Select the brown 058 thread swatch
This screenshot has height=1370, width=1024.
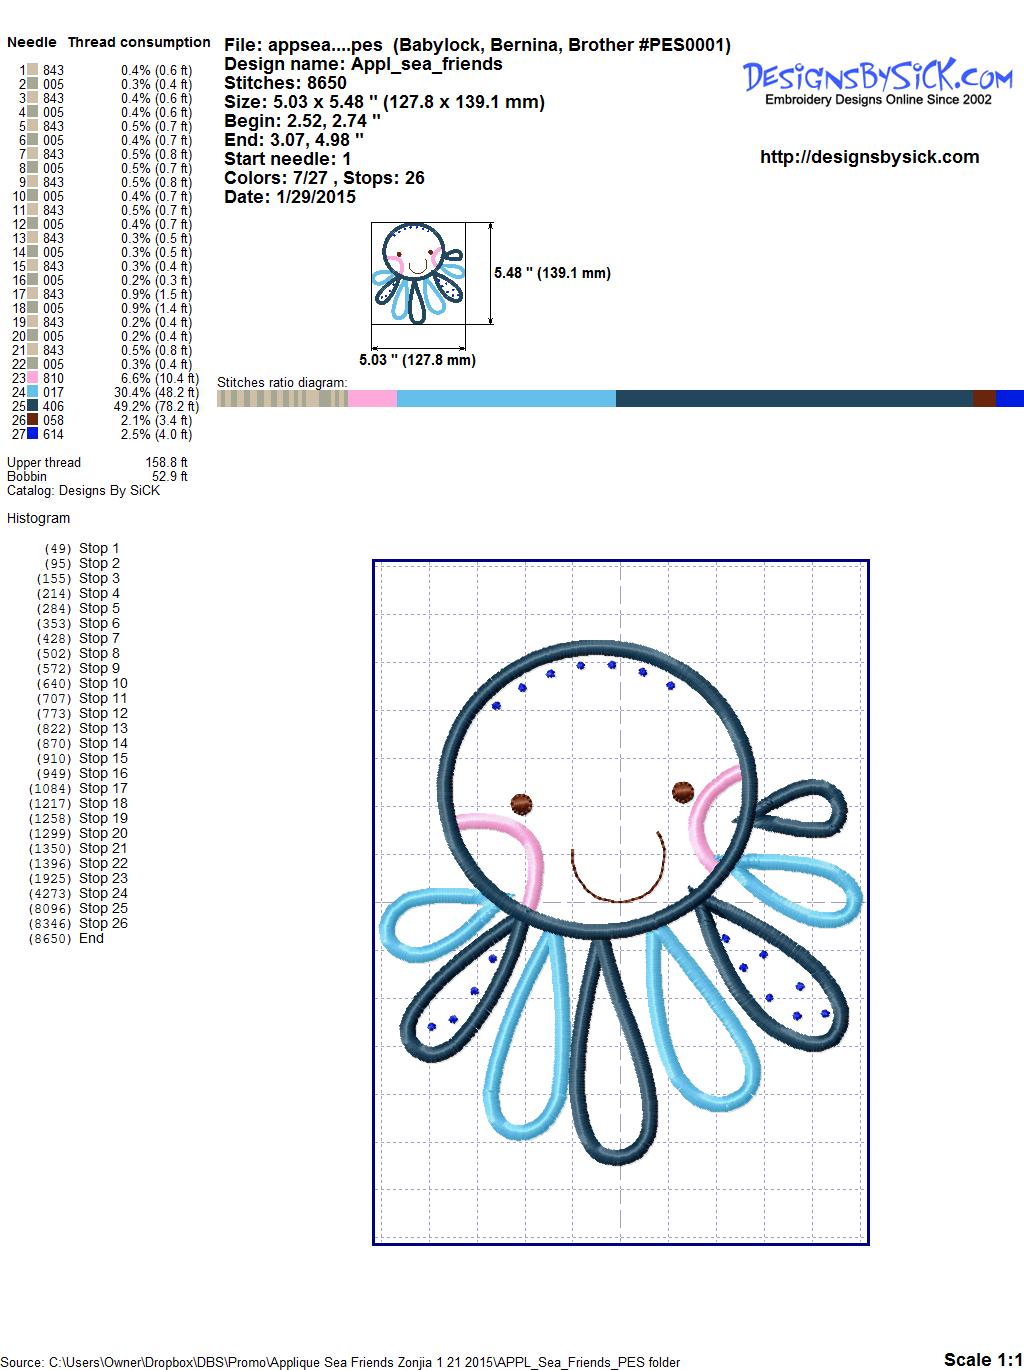pos(33,420)
